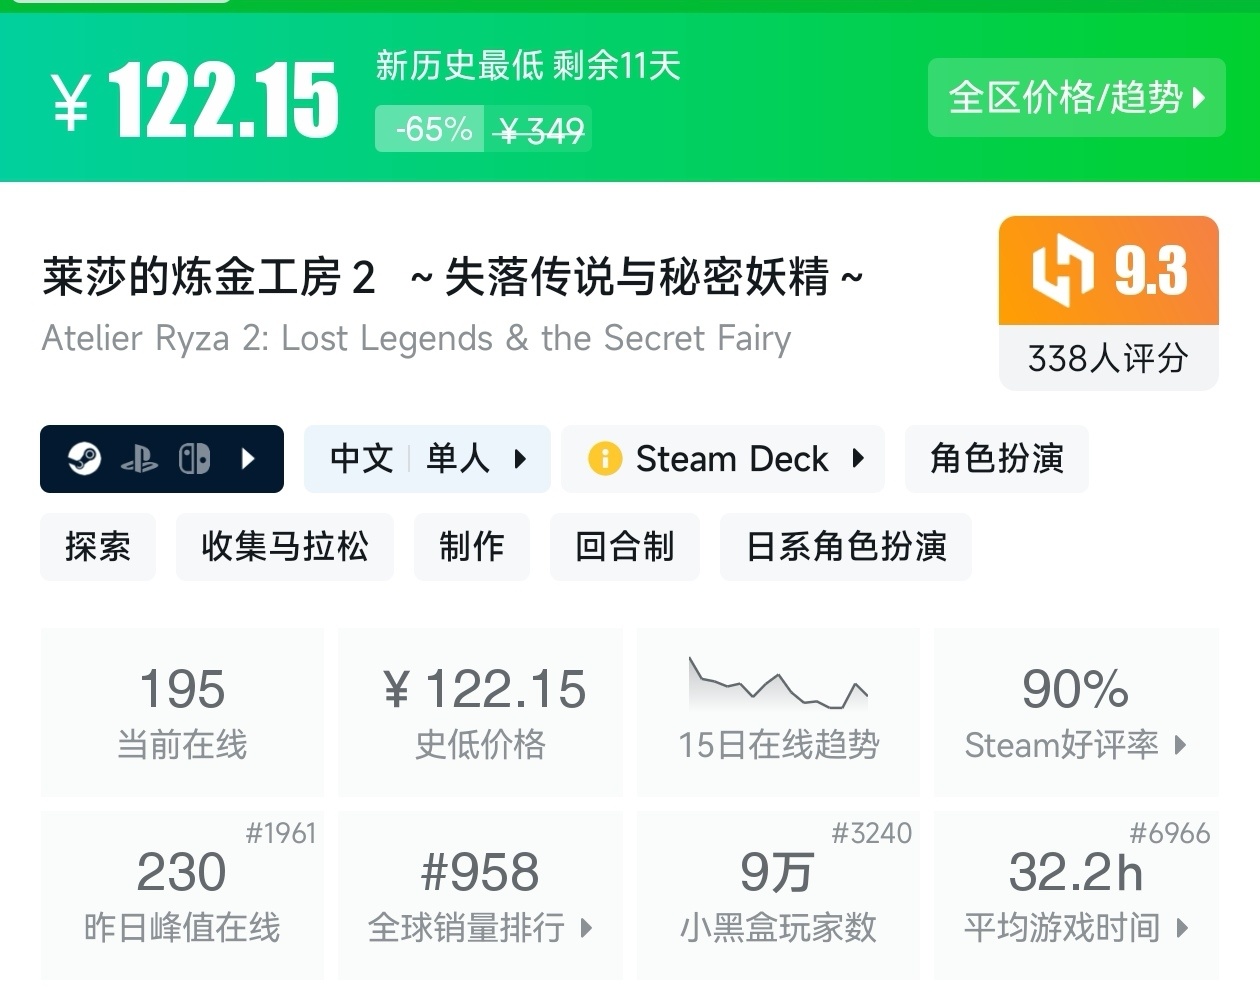Image resolution: width=1260 pixels, height=996 pixels.
Task: Select the 探索 tag
Action: tap(98, 547)
